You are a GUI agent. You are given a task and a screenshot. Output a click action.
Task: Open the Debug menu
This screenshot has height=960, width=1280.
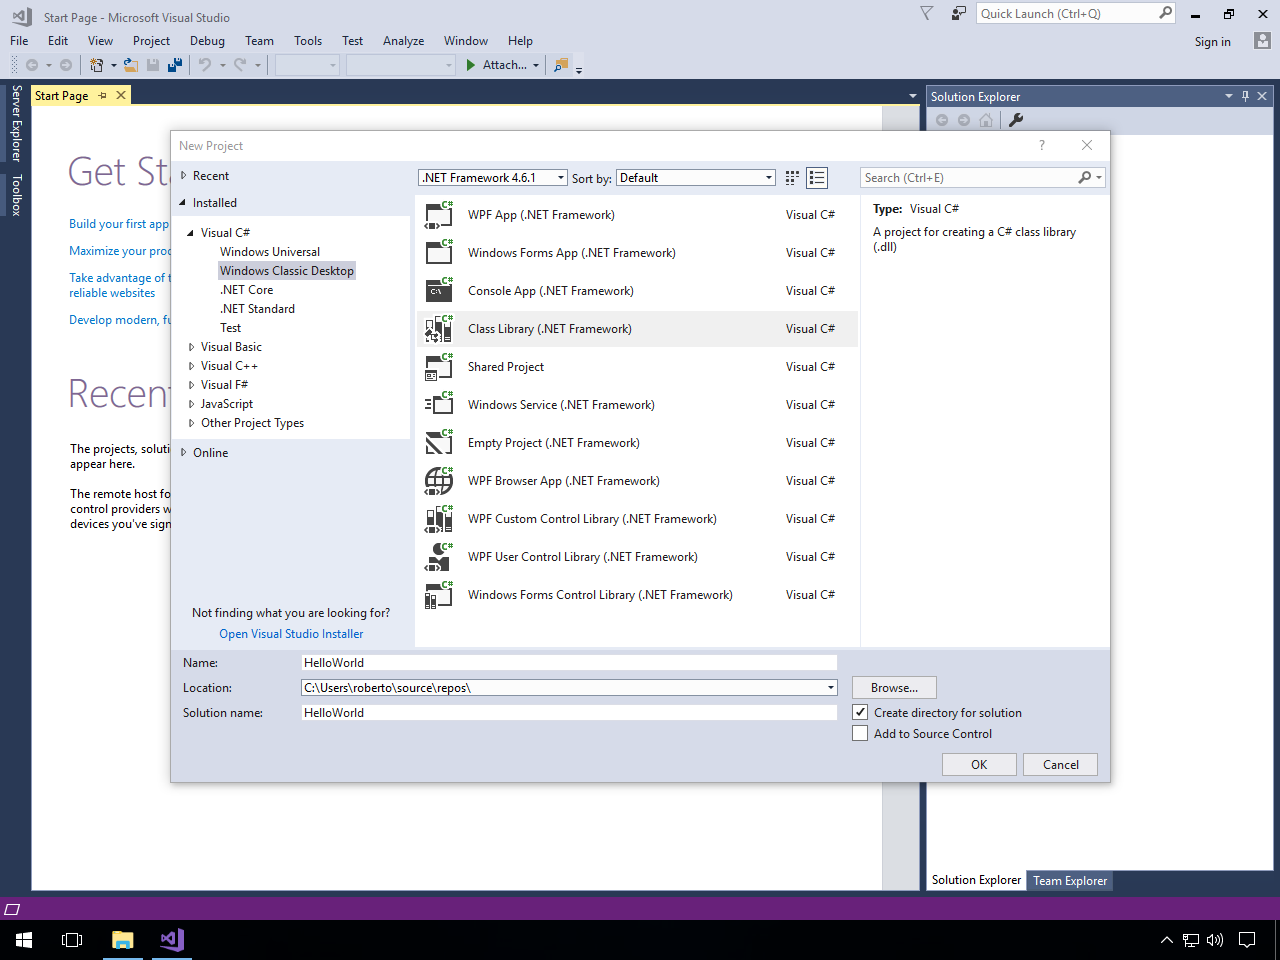coord(207,41)
